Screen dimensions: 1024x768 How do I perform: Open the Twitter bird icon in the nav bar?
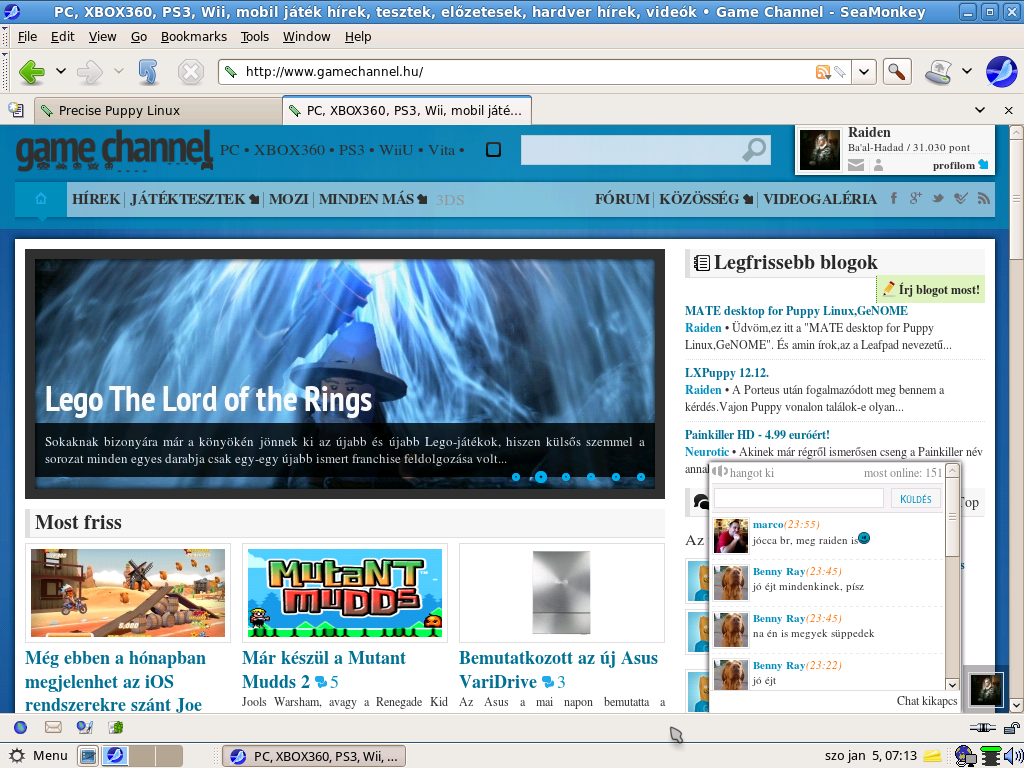tap(938, 199)
